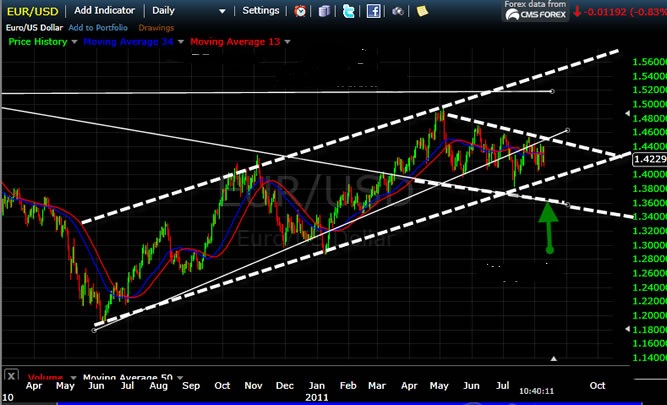Expand Moving Average 34 dropdown arrow
Image resolution: width=667 pixels, height=405 pixels.
180,42
